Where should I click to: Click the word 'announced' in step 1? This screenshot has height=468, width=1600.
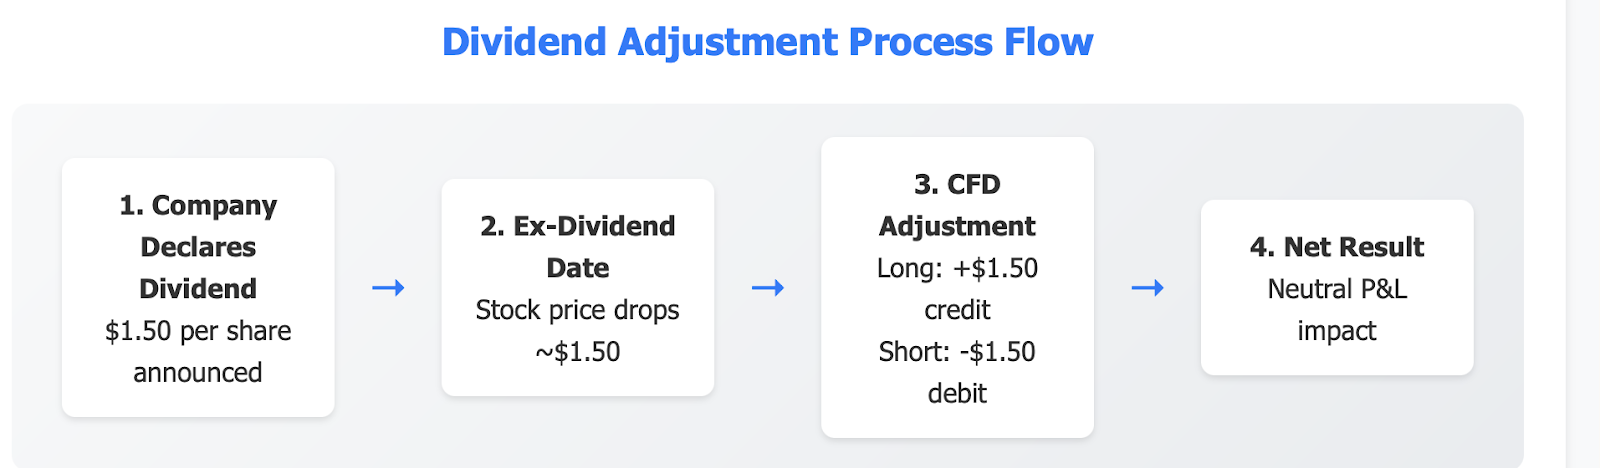(x=198, y=373)
